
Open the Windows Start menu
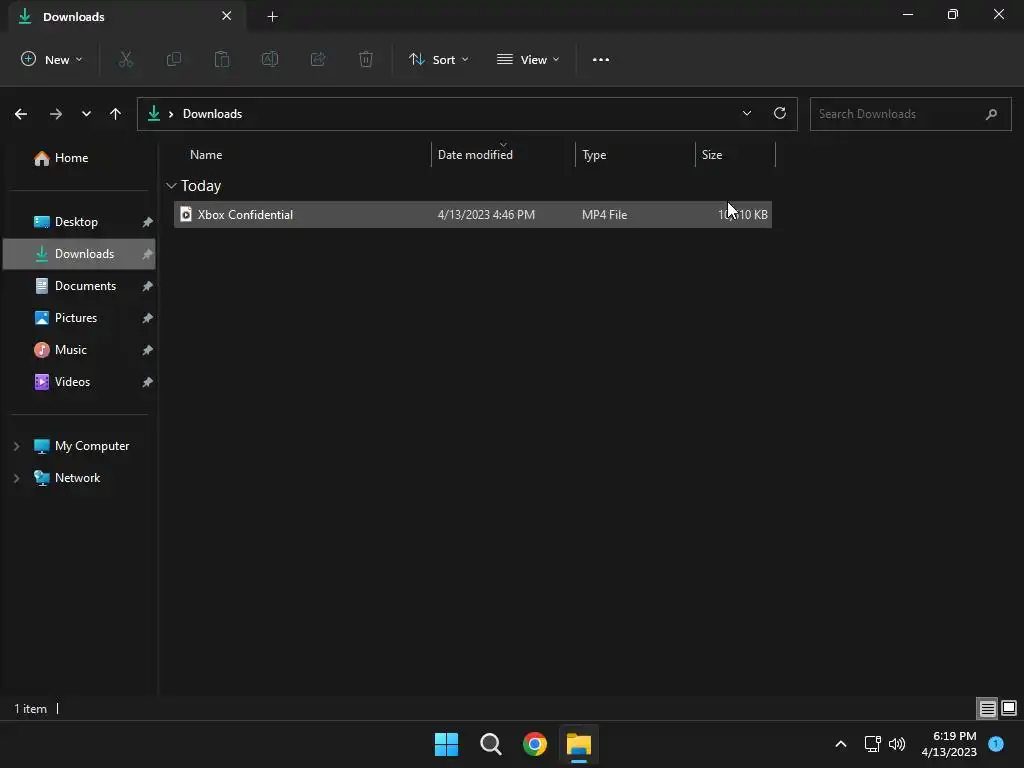[447, 744]
